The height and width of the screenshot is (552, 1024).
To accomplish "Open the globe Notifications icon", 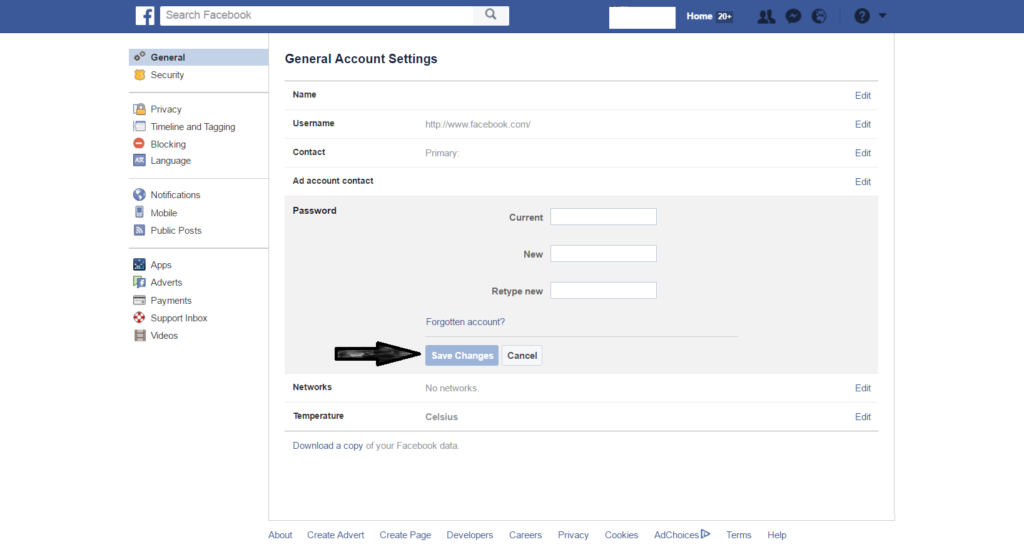I will pos(819,16).
